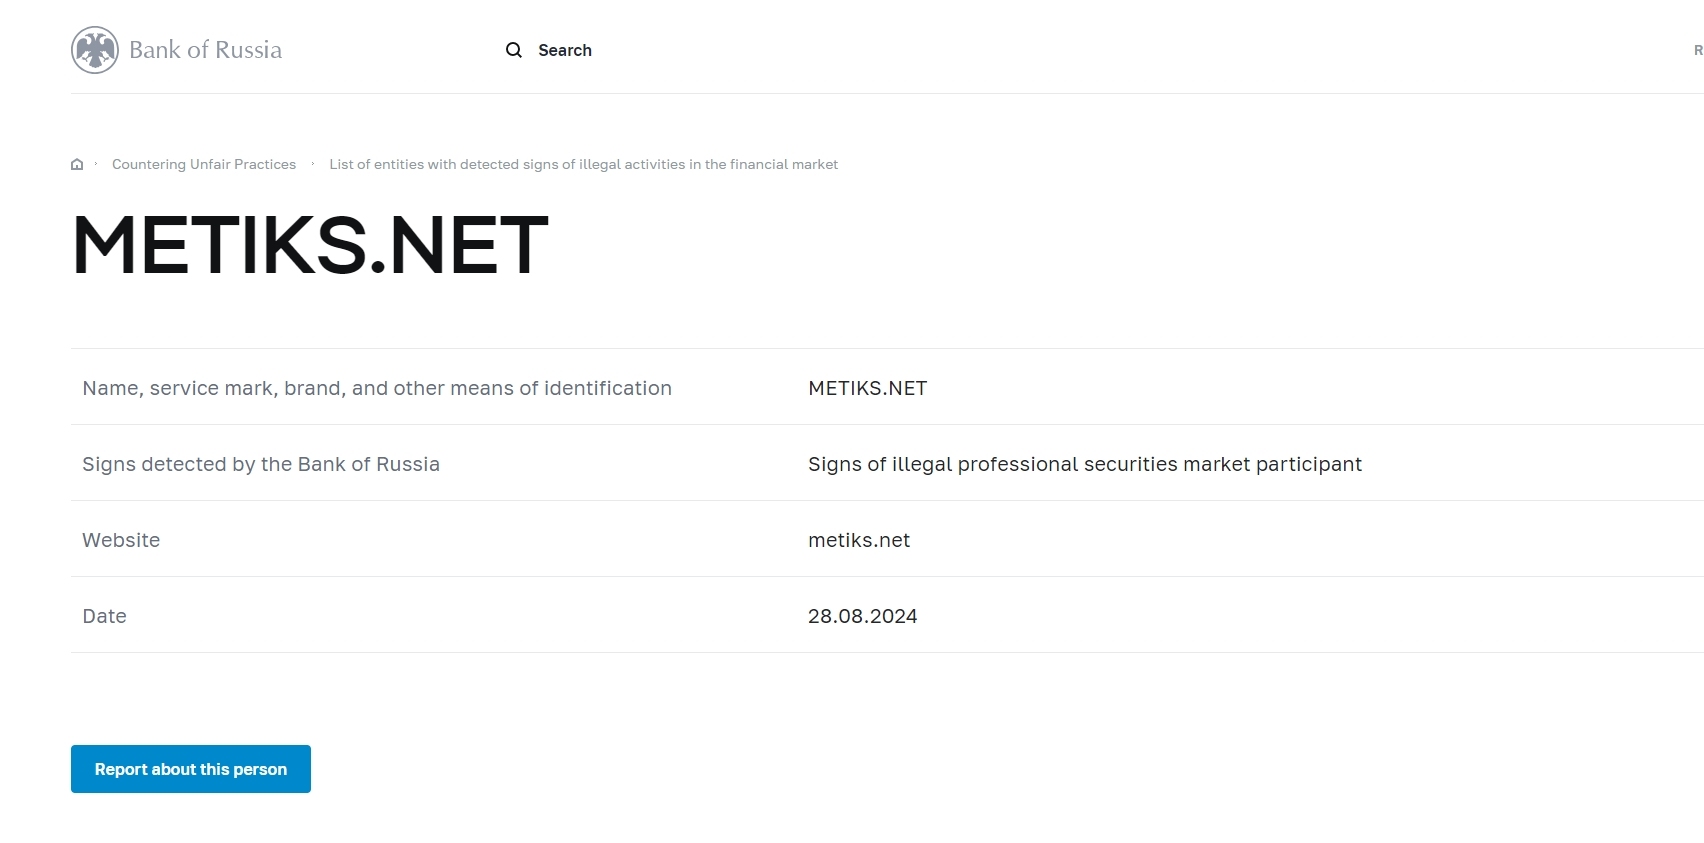The height and width of the screenshot is (843, 1704).
Task: Open the Bank of Russia logo text
Action: click(x=205, y=50)
